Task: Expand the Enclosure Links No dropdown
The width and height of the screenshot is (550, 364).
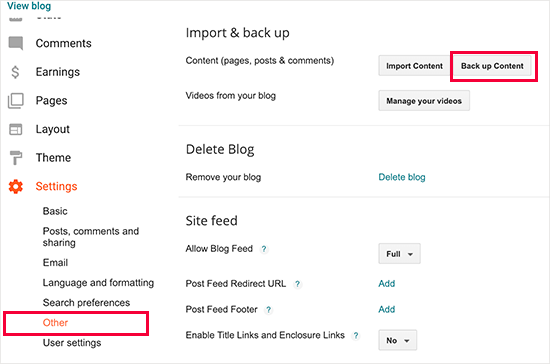Action: tap(397, 340)
